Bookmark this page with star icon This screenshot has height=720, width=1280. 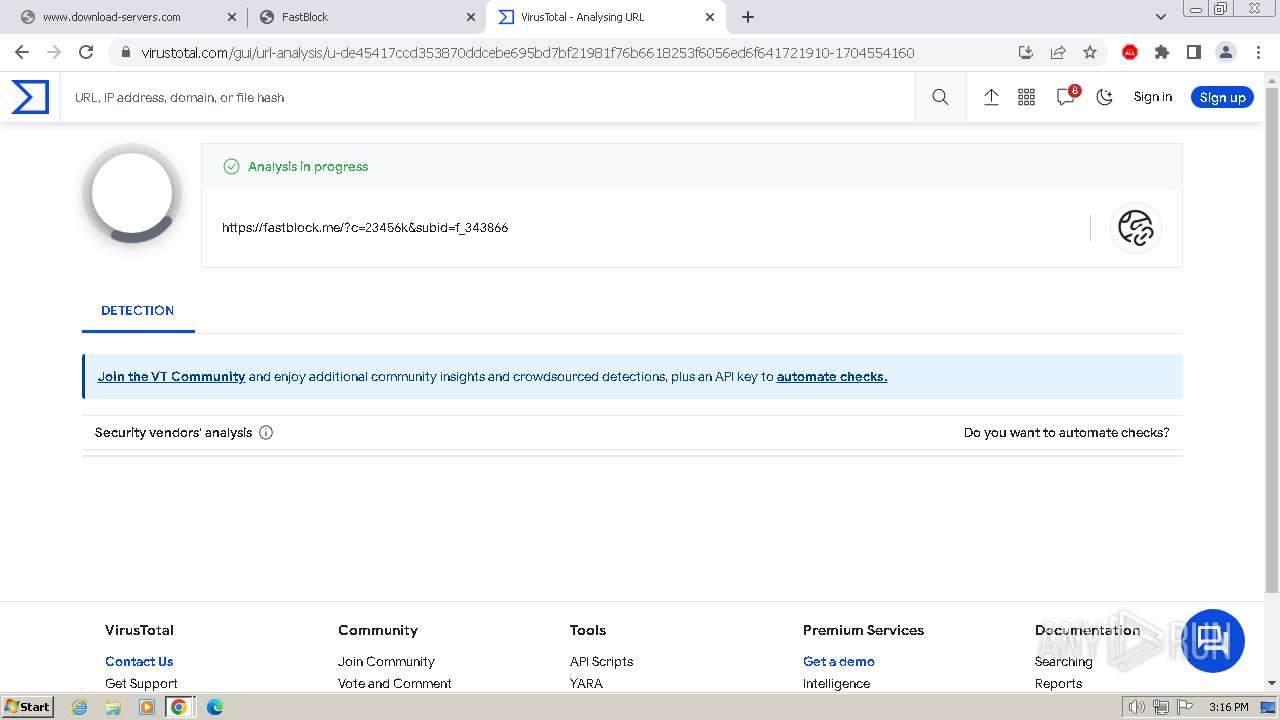click(x=1090, y=52)
